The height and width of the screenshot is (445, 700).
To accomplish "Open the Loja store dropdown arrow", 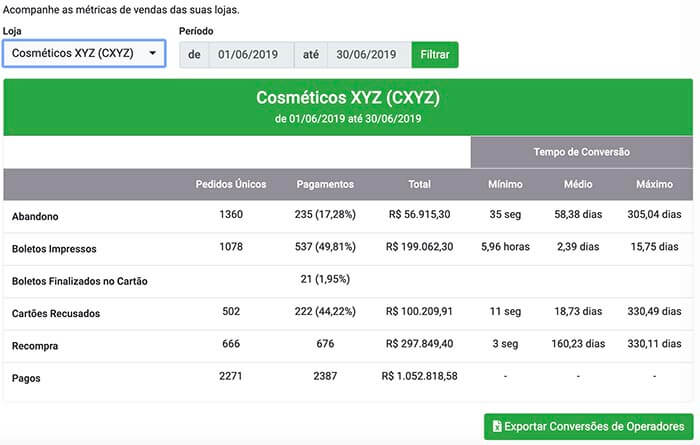I will tap(153, 53).
